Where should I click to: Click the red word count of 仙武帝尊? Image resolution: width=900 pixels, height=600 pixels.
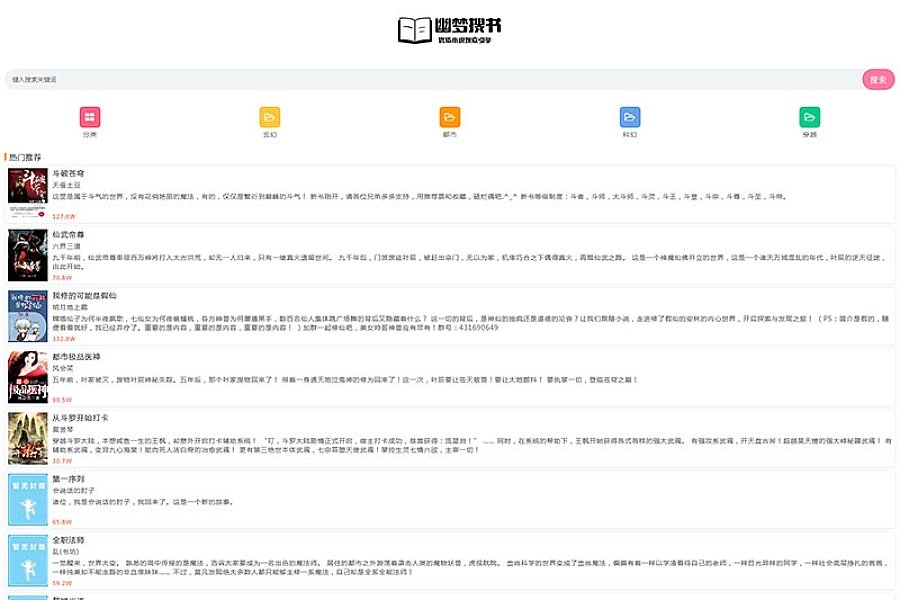62,278
